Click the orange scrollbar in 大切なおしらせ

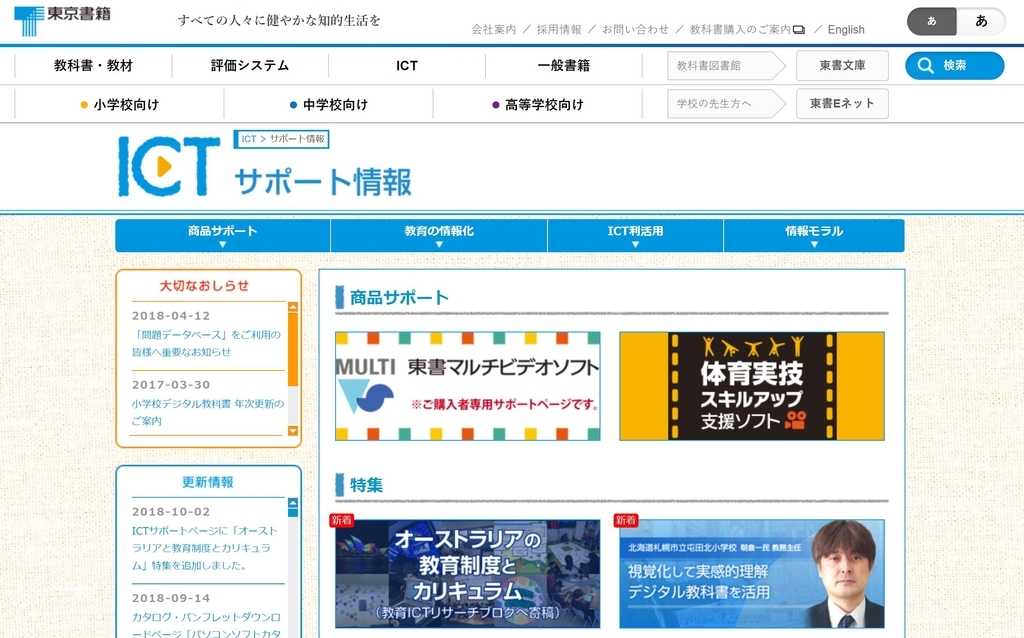(293, 349)
